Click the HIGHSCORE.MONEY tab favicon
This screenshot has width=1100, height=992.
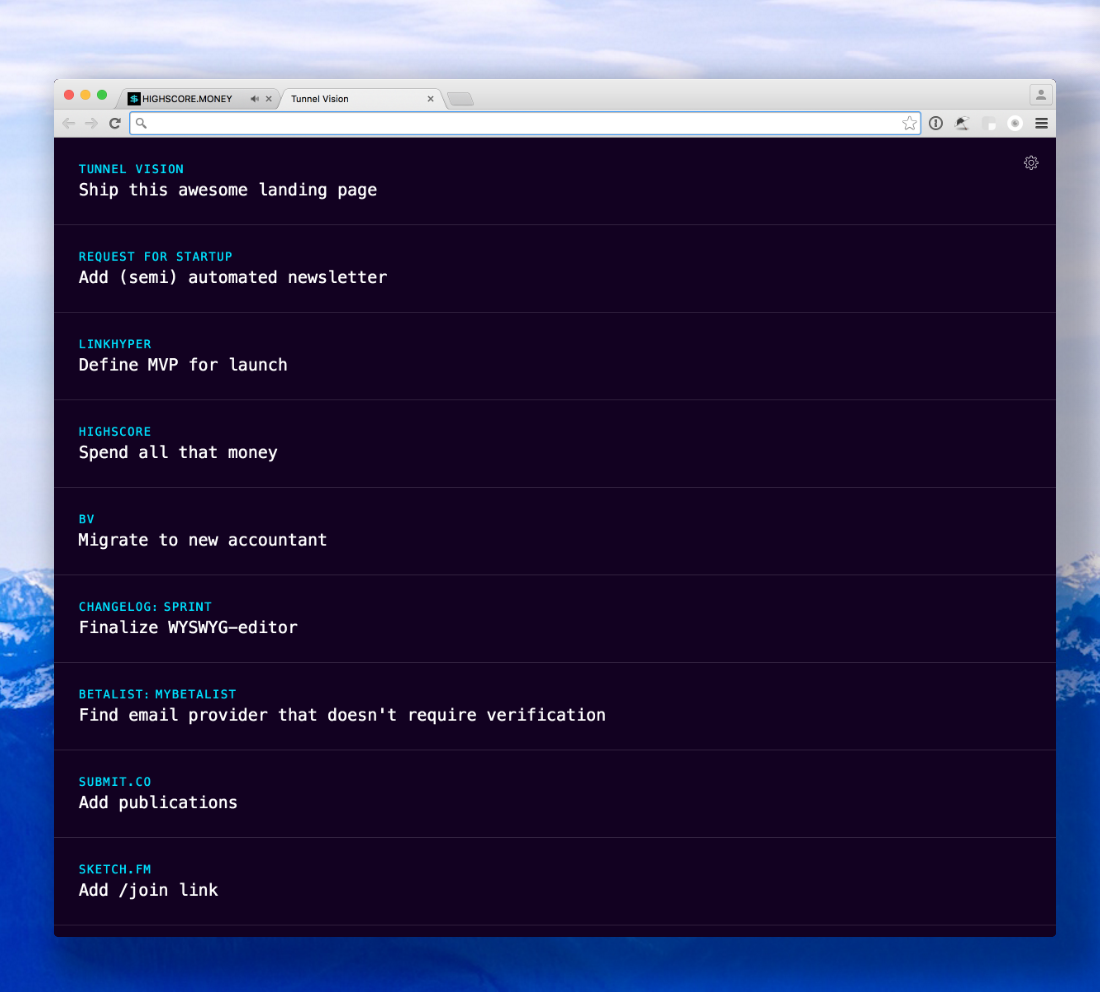tap(134, 99)
